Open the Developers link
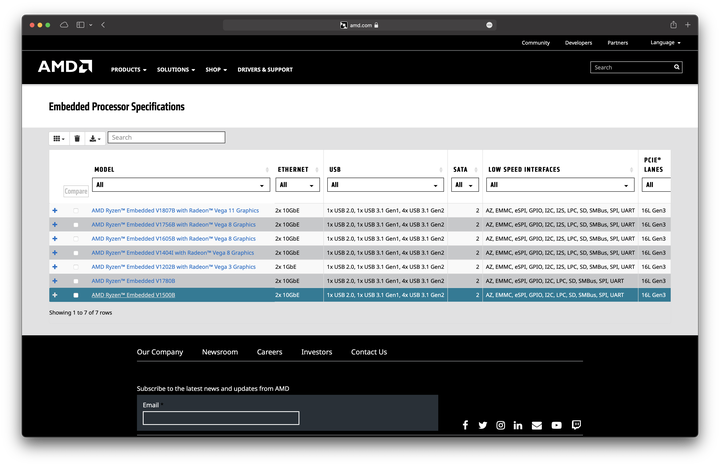 (x=578, y=43)
